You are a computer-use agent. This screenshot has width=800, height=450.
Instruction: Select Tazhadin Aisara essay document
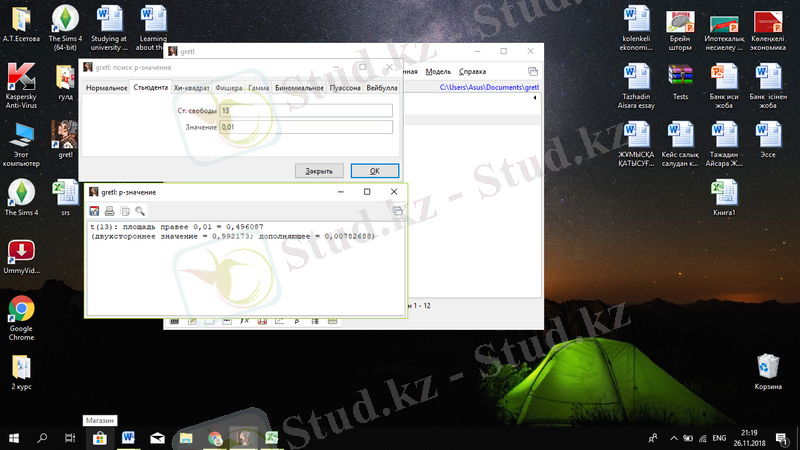[636, 86]
